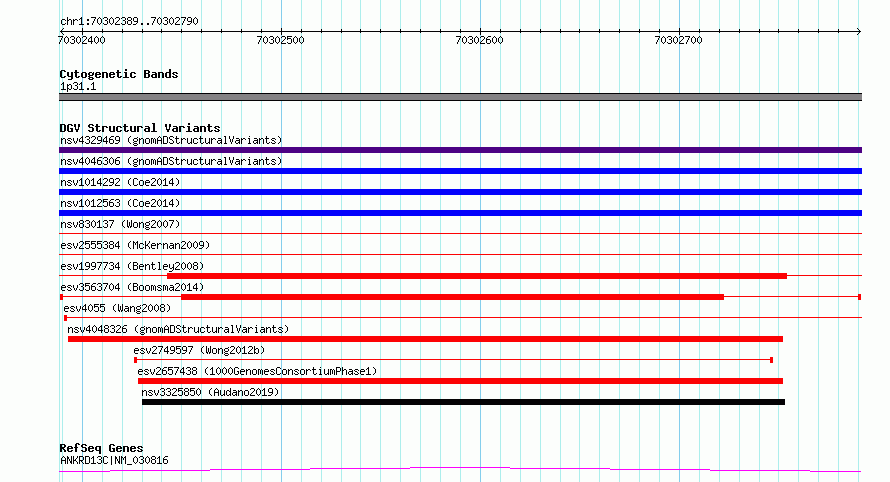Image resolution: width=890 pixels, height=482 pixels.
Task: Click the red esv2657438 variant bar
Action: point(460,381)
